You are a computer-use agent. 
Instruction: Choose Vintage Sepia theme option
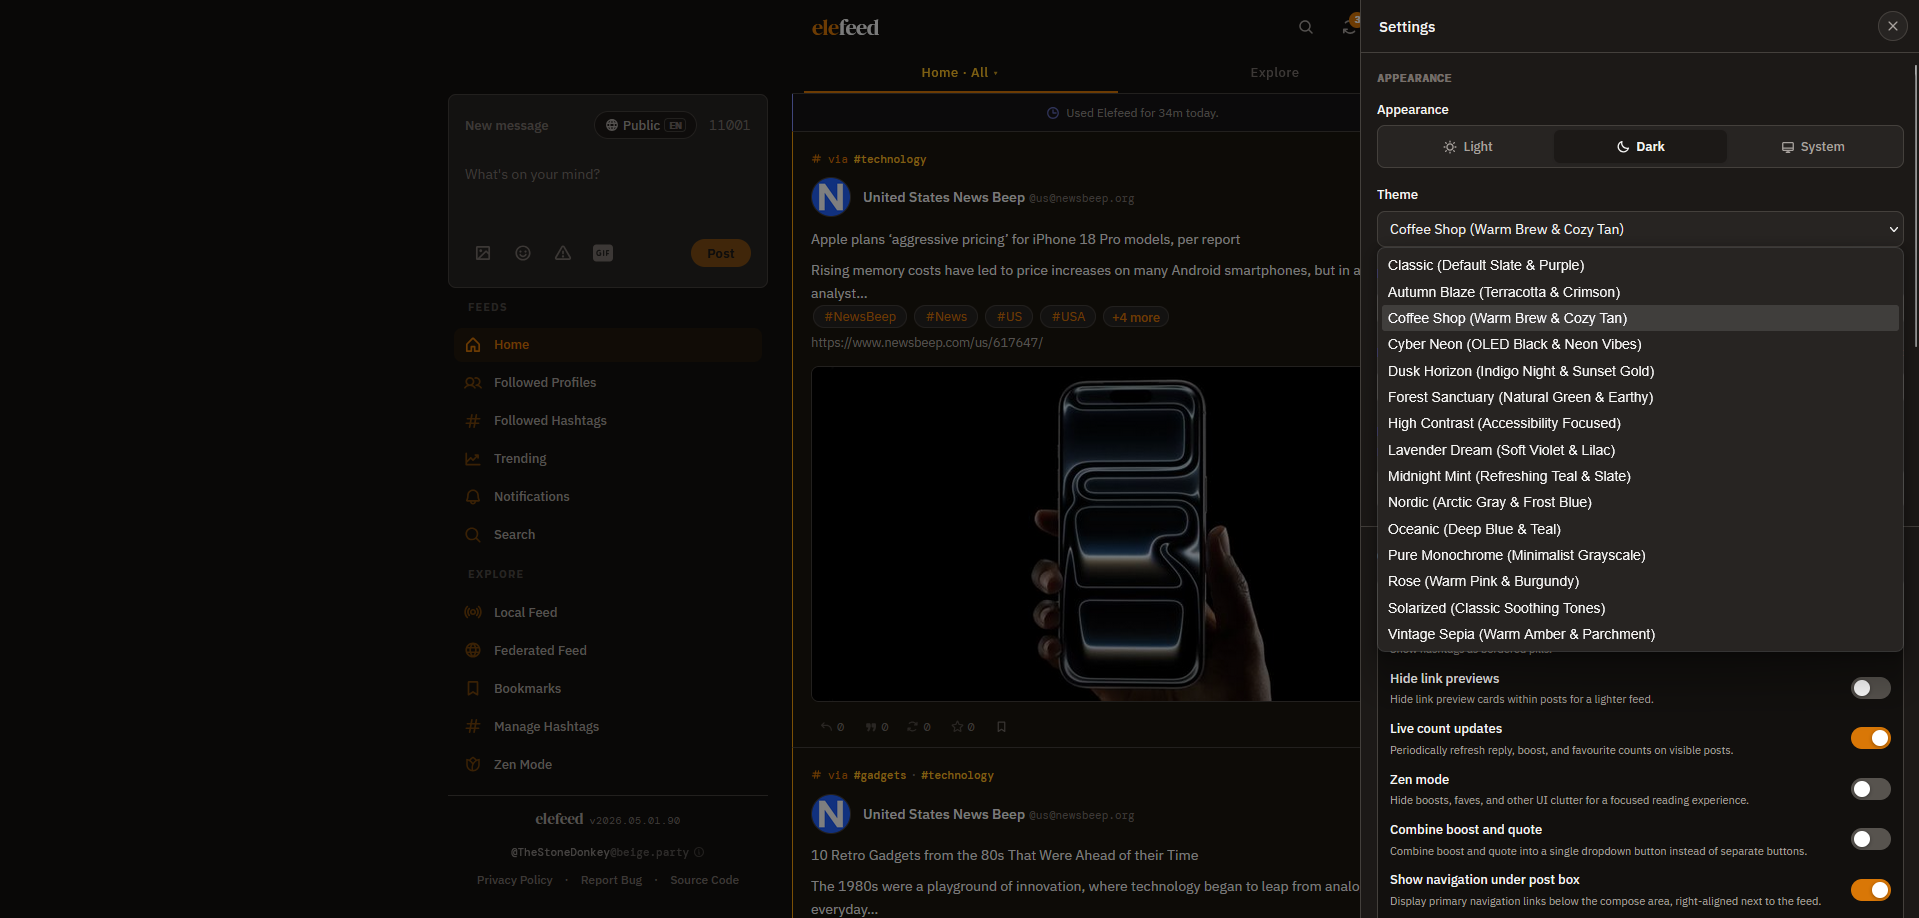pyautogui.click(x=1640, y=634)
